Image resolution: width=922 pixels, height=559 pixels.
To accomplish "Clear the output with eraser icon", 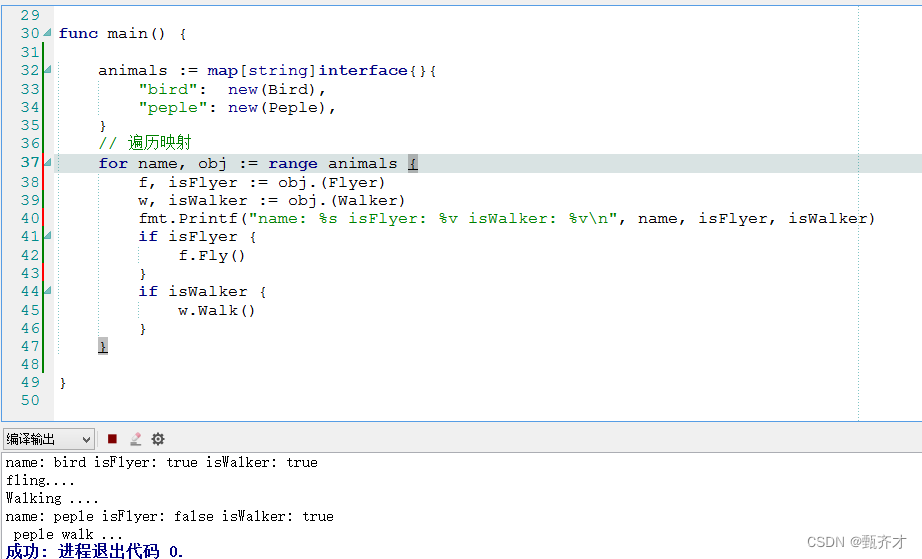I will pos(135,439).
